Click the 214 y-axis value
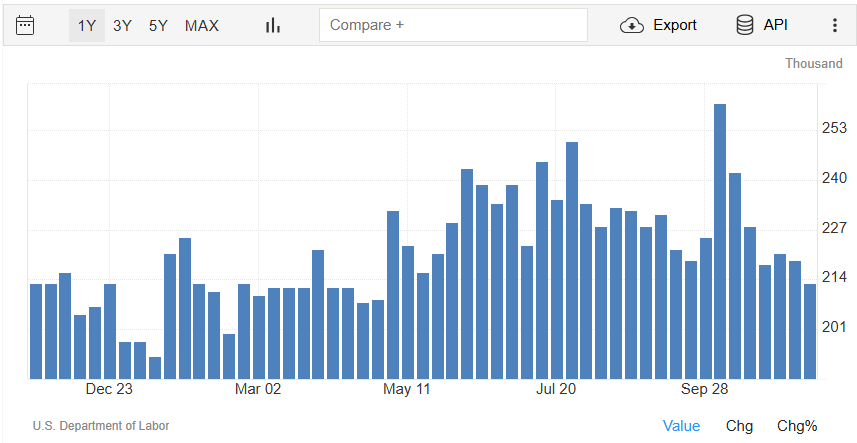 point(835,277)
